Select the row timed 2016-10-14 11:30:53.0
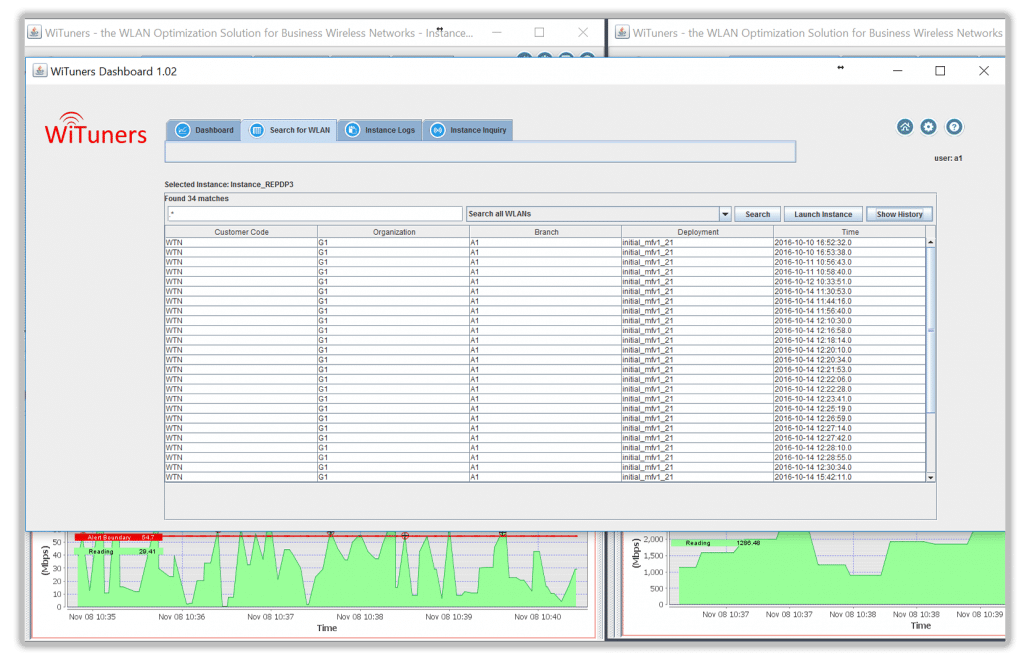Image resolution: width=1030 pixels, height=660 pixels. click(545, 292)
